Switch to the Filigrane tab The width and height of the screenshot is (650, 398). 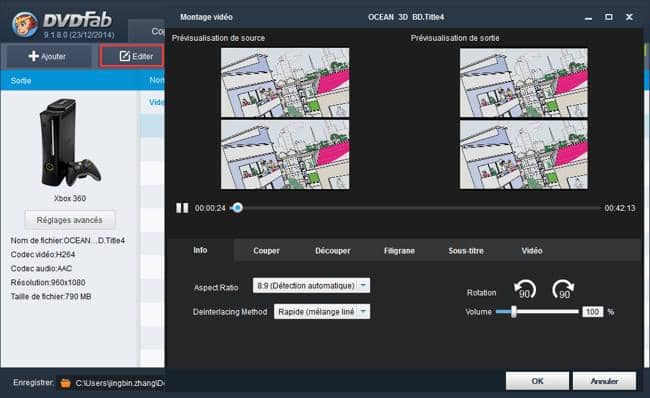399,250
